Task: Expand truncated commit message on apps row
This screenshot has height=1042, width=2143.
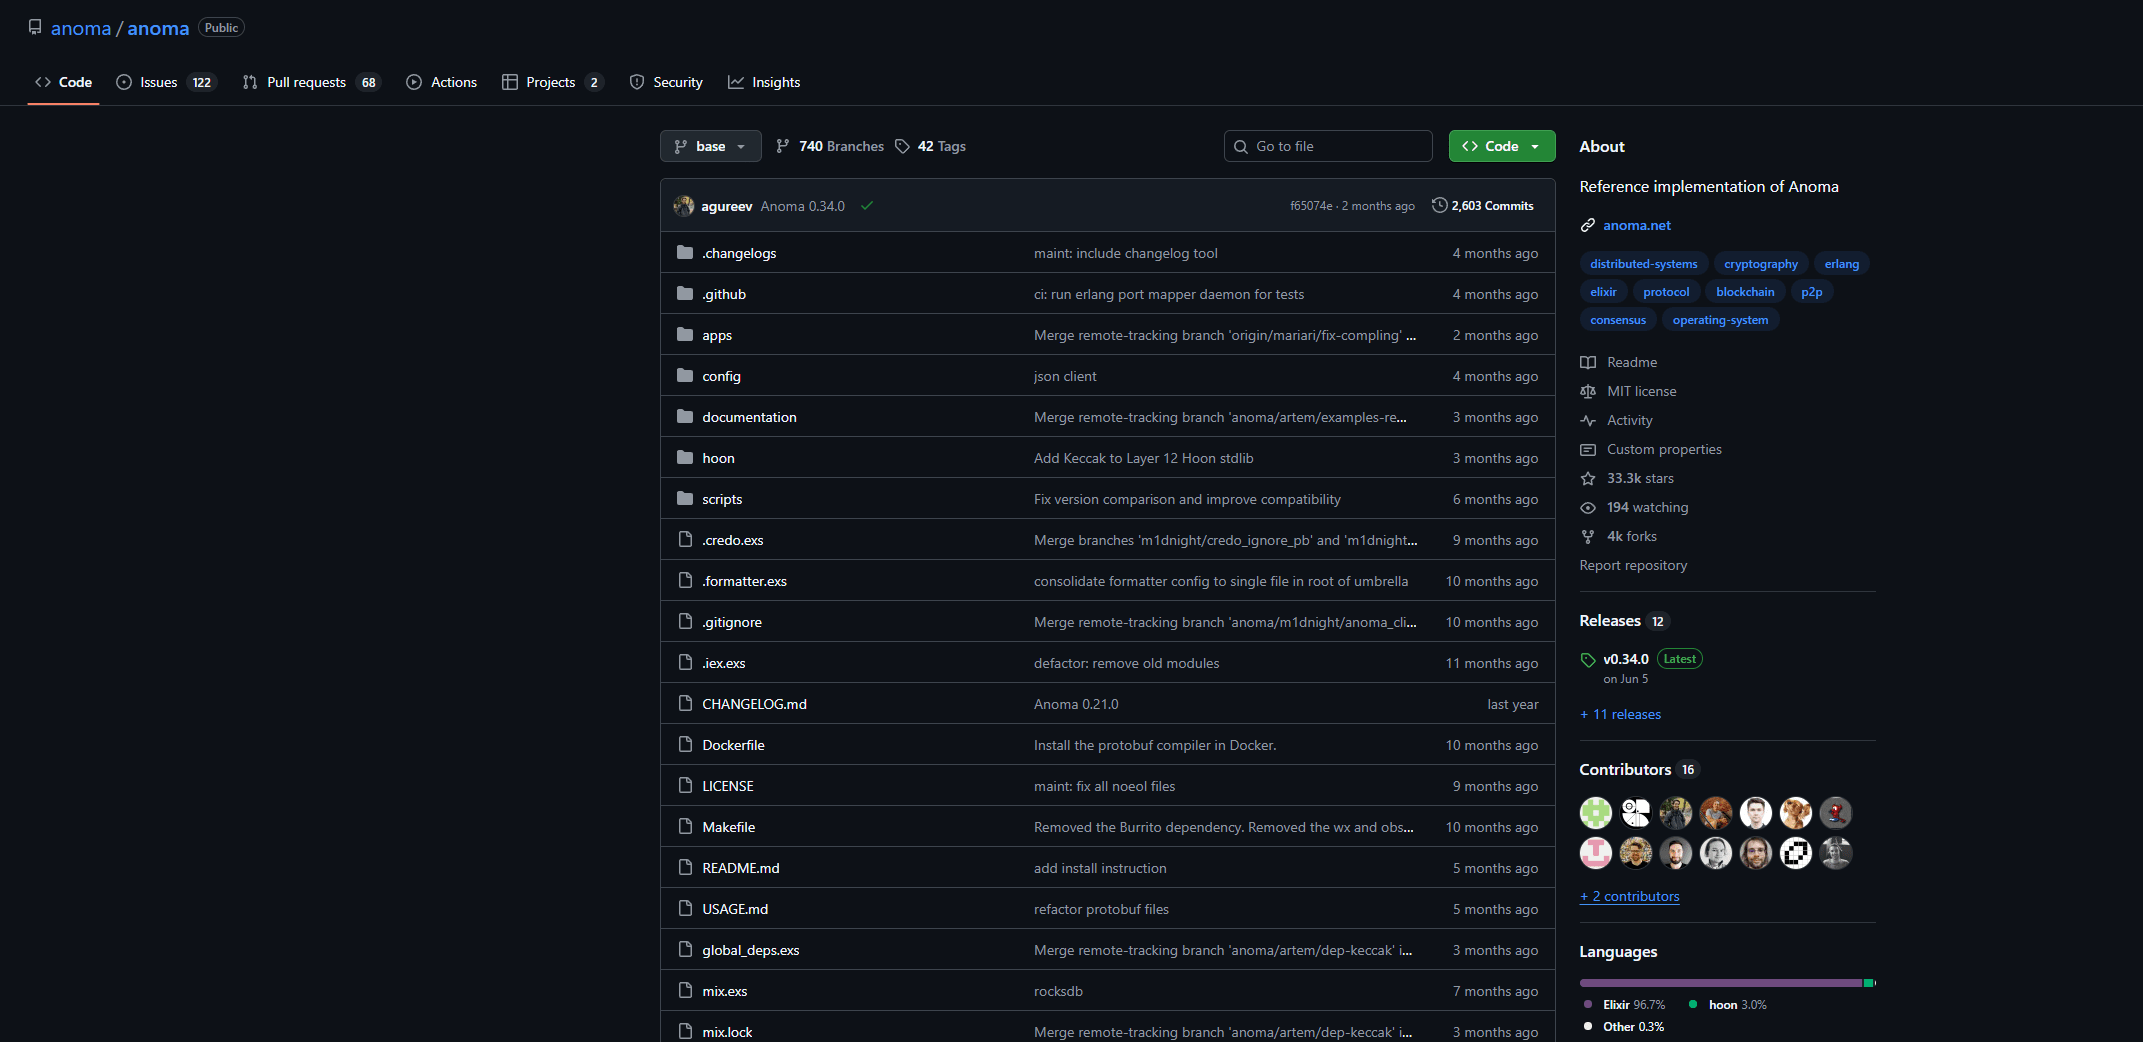Action: tap(1411, 336)
